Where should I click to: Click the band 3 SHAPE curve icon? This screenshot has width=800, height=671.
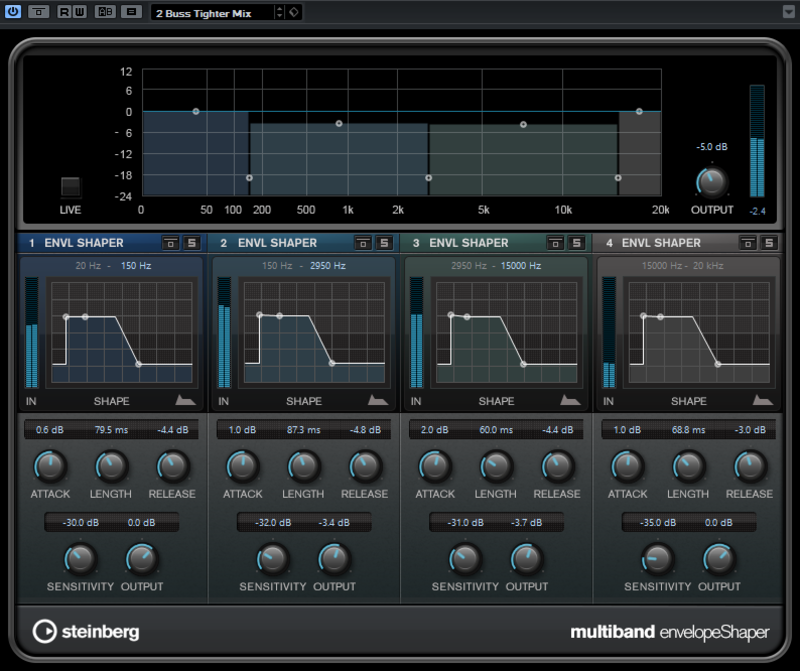(570, 400)
